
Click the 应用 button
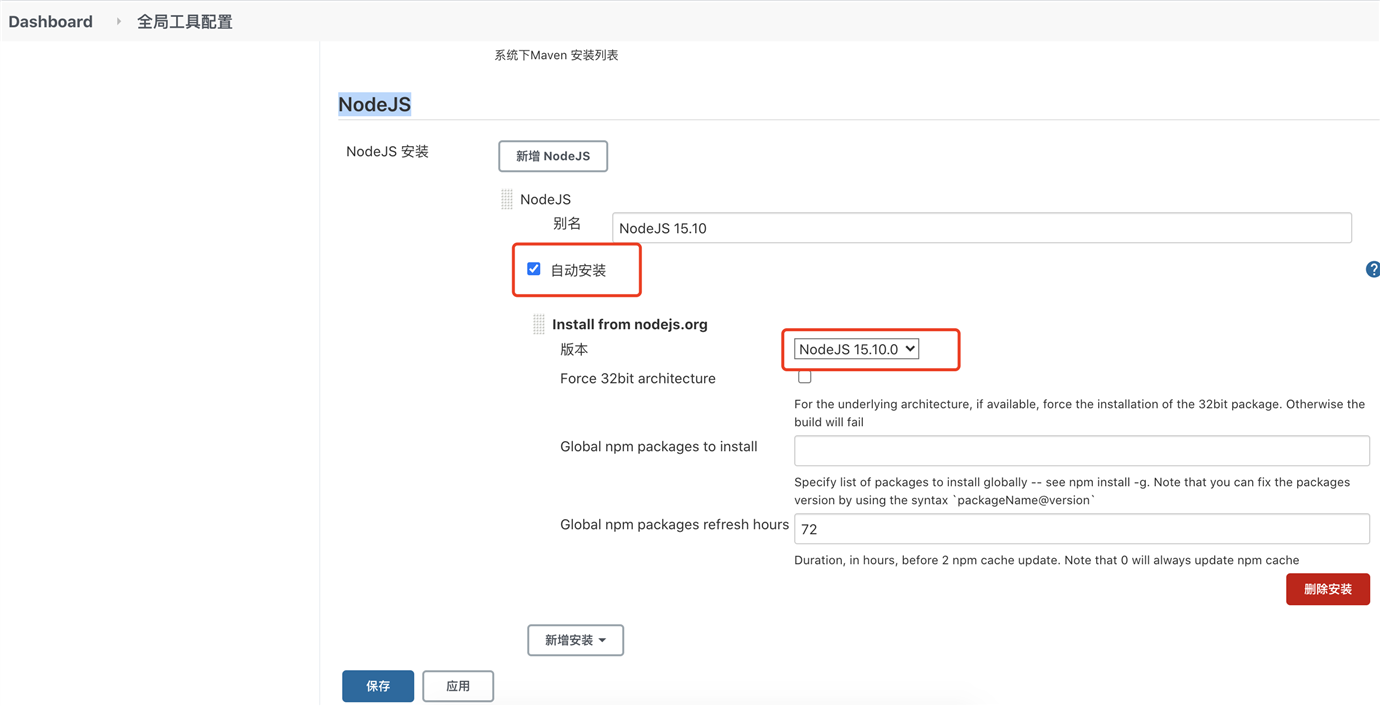tap(458, 686)
